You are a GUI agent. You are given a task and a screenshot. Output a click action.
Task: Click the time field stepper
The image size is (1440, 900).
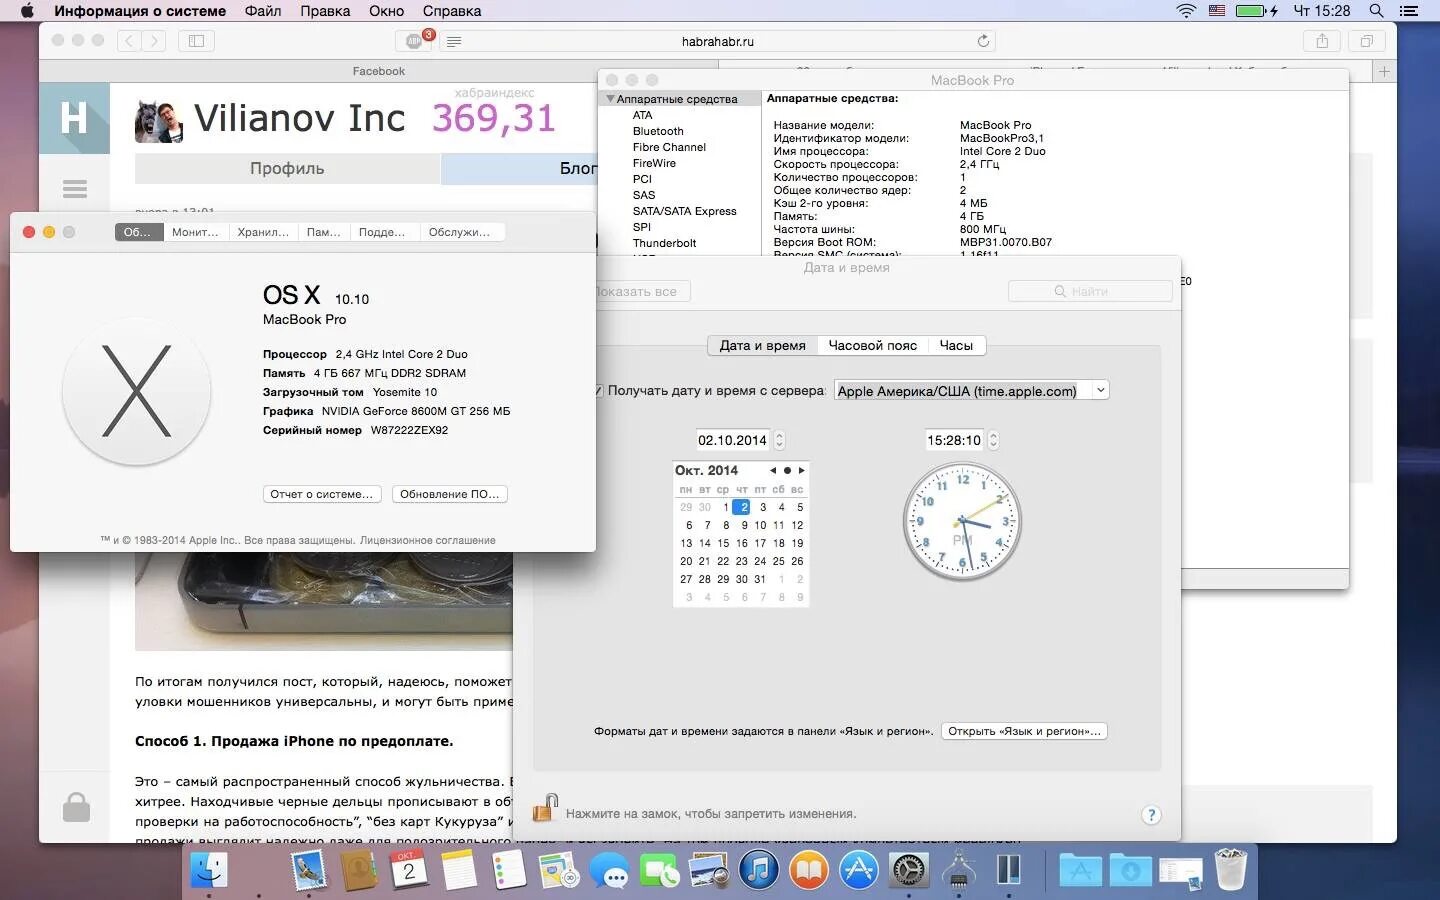[993, 440]
